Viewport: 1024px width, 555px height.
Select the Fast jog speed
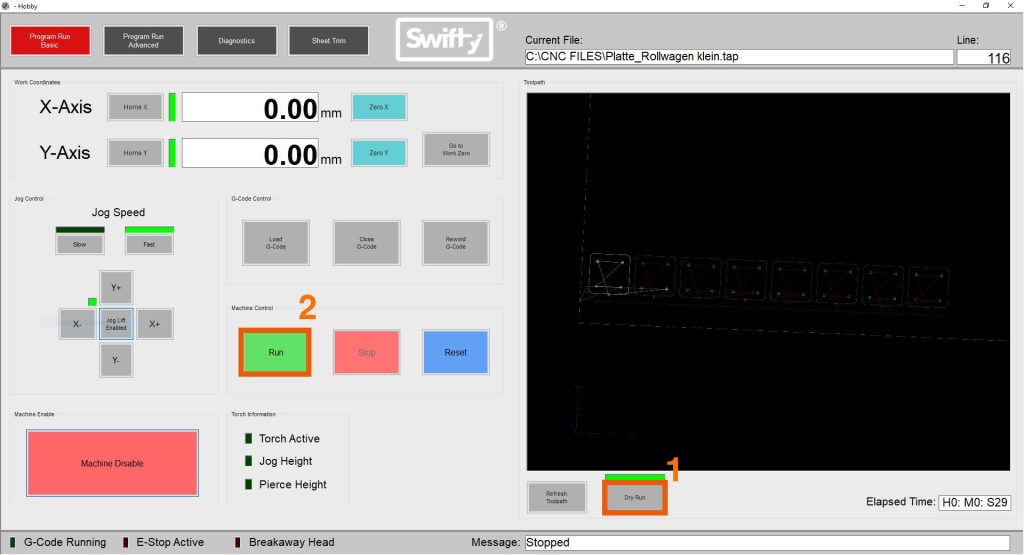tap(149, 244)
